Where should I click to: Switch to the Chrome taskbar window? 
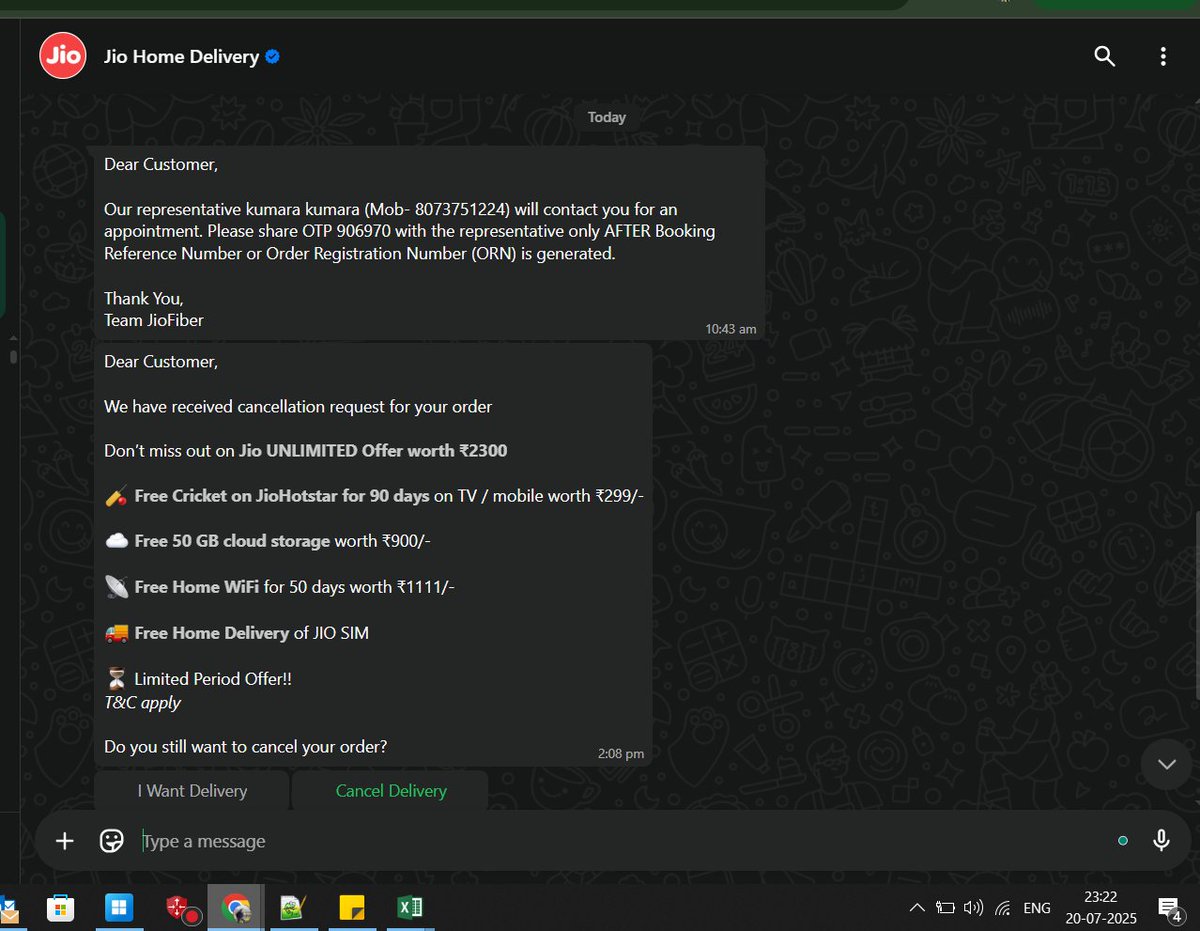236,908
